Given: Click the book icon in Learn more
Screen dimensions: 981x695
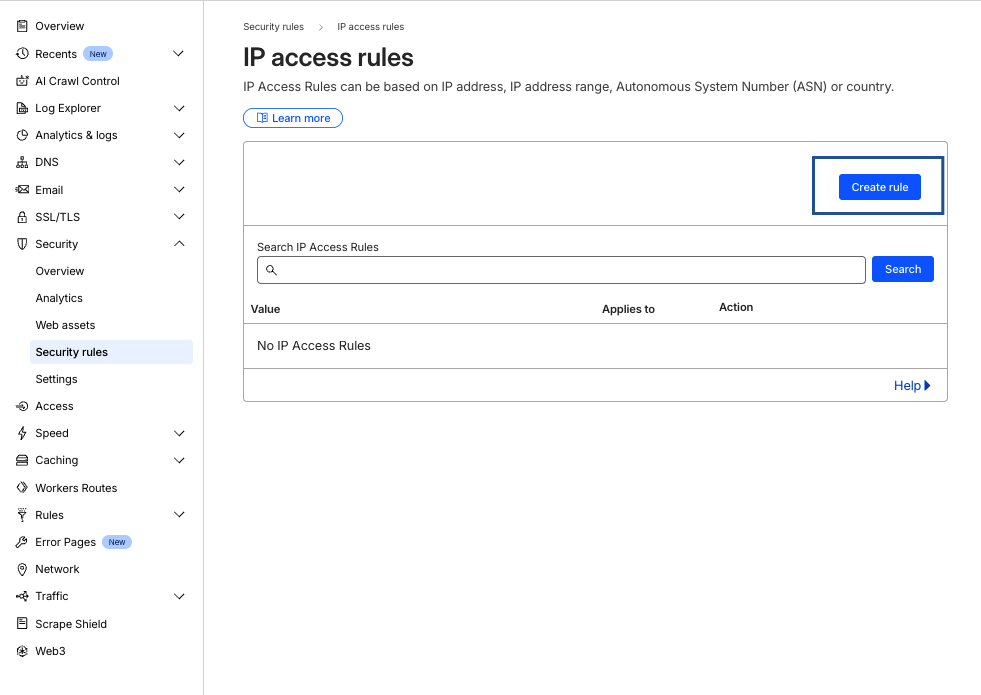Looking at the screenshot, I should (x=262, y=118).
